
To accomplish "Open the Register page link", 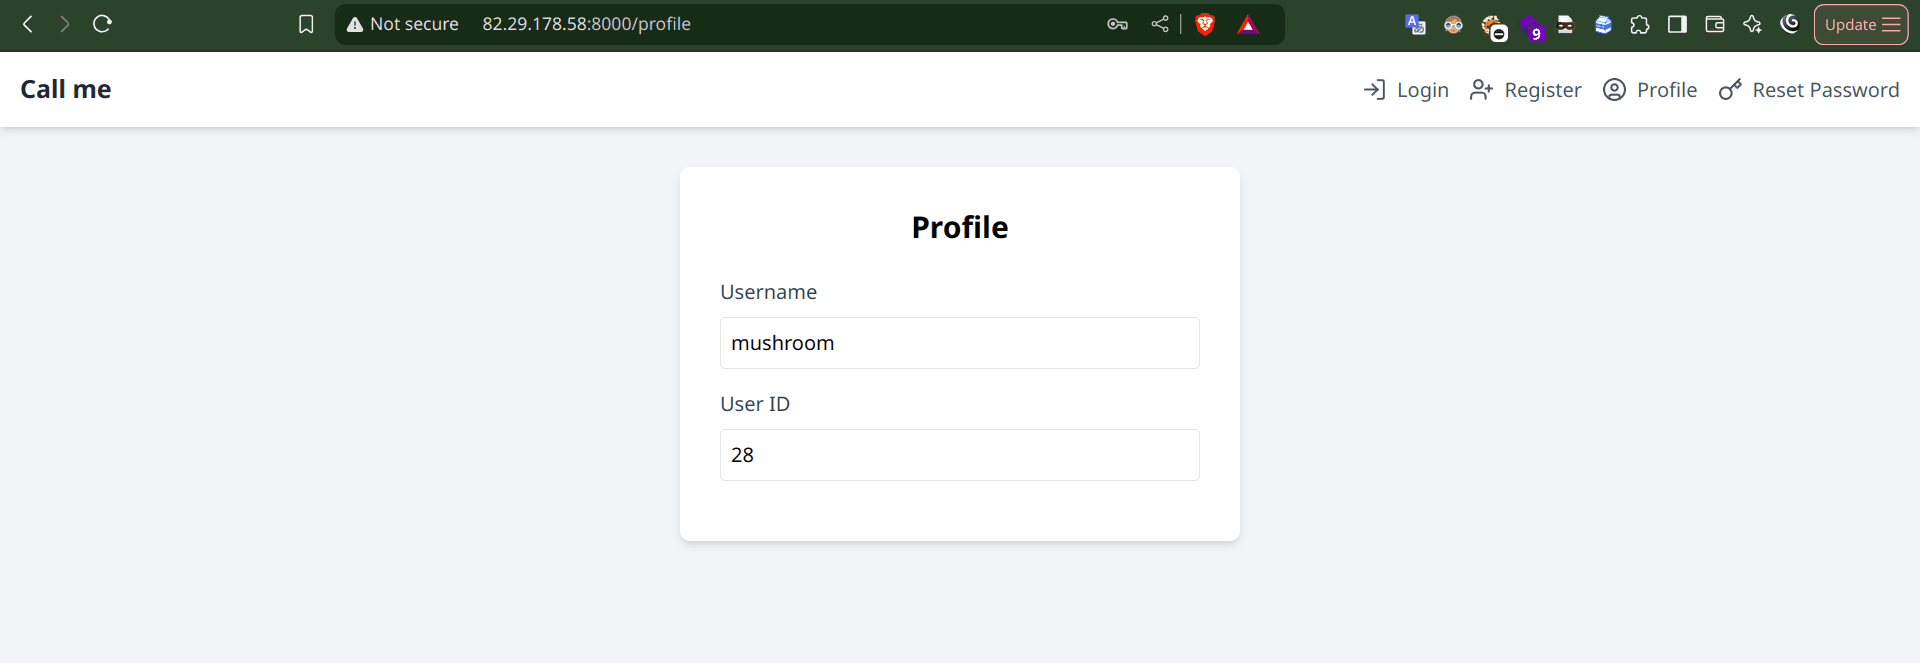I will coord(1526,90).
